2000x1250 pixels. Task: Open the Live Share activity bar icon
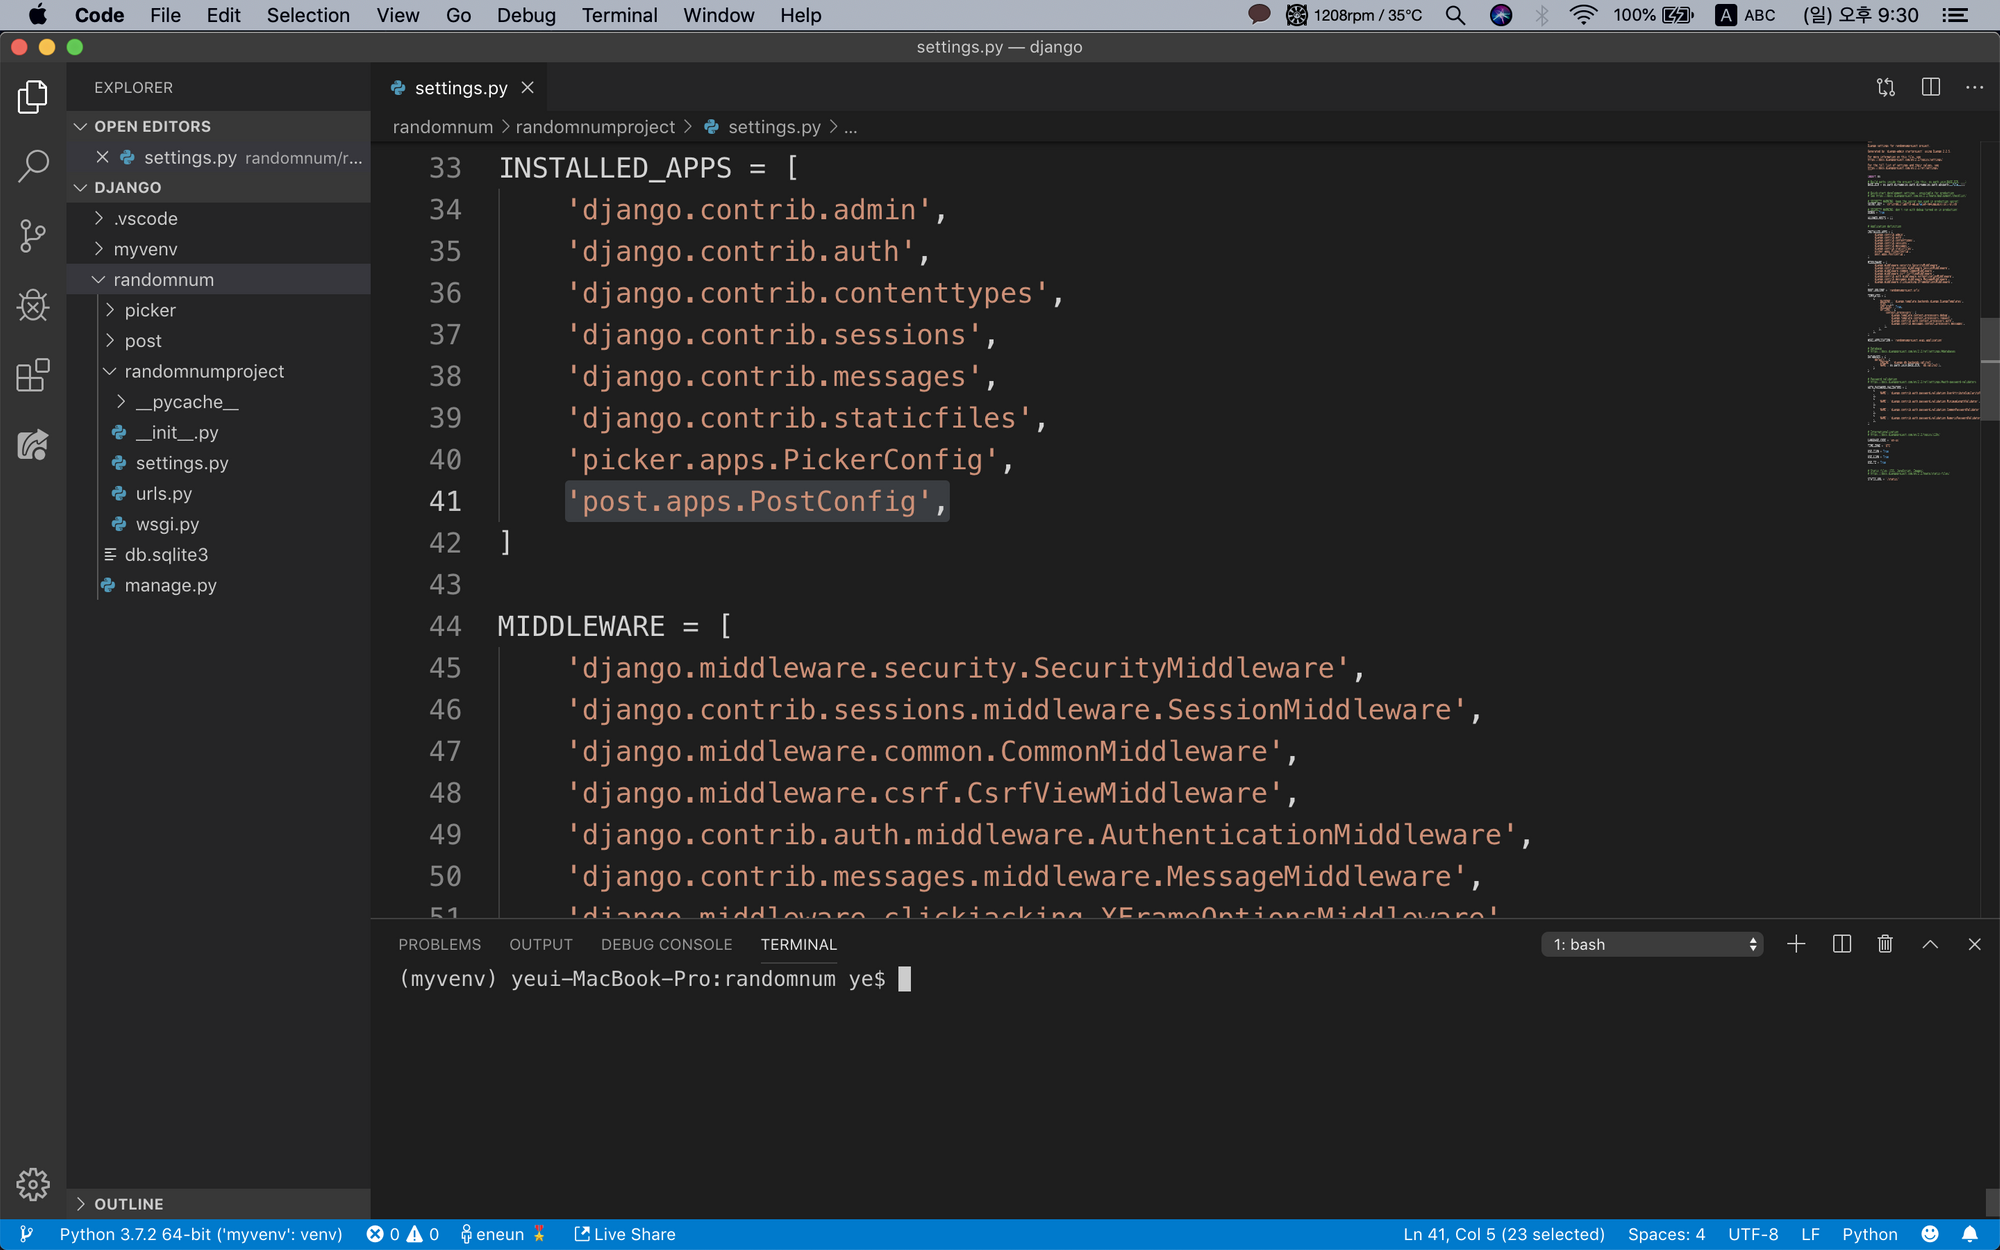coord(33,445)
